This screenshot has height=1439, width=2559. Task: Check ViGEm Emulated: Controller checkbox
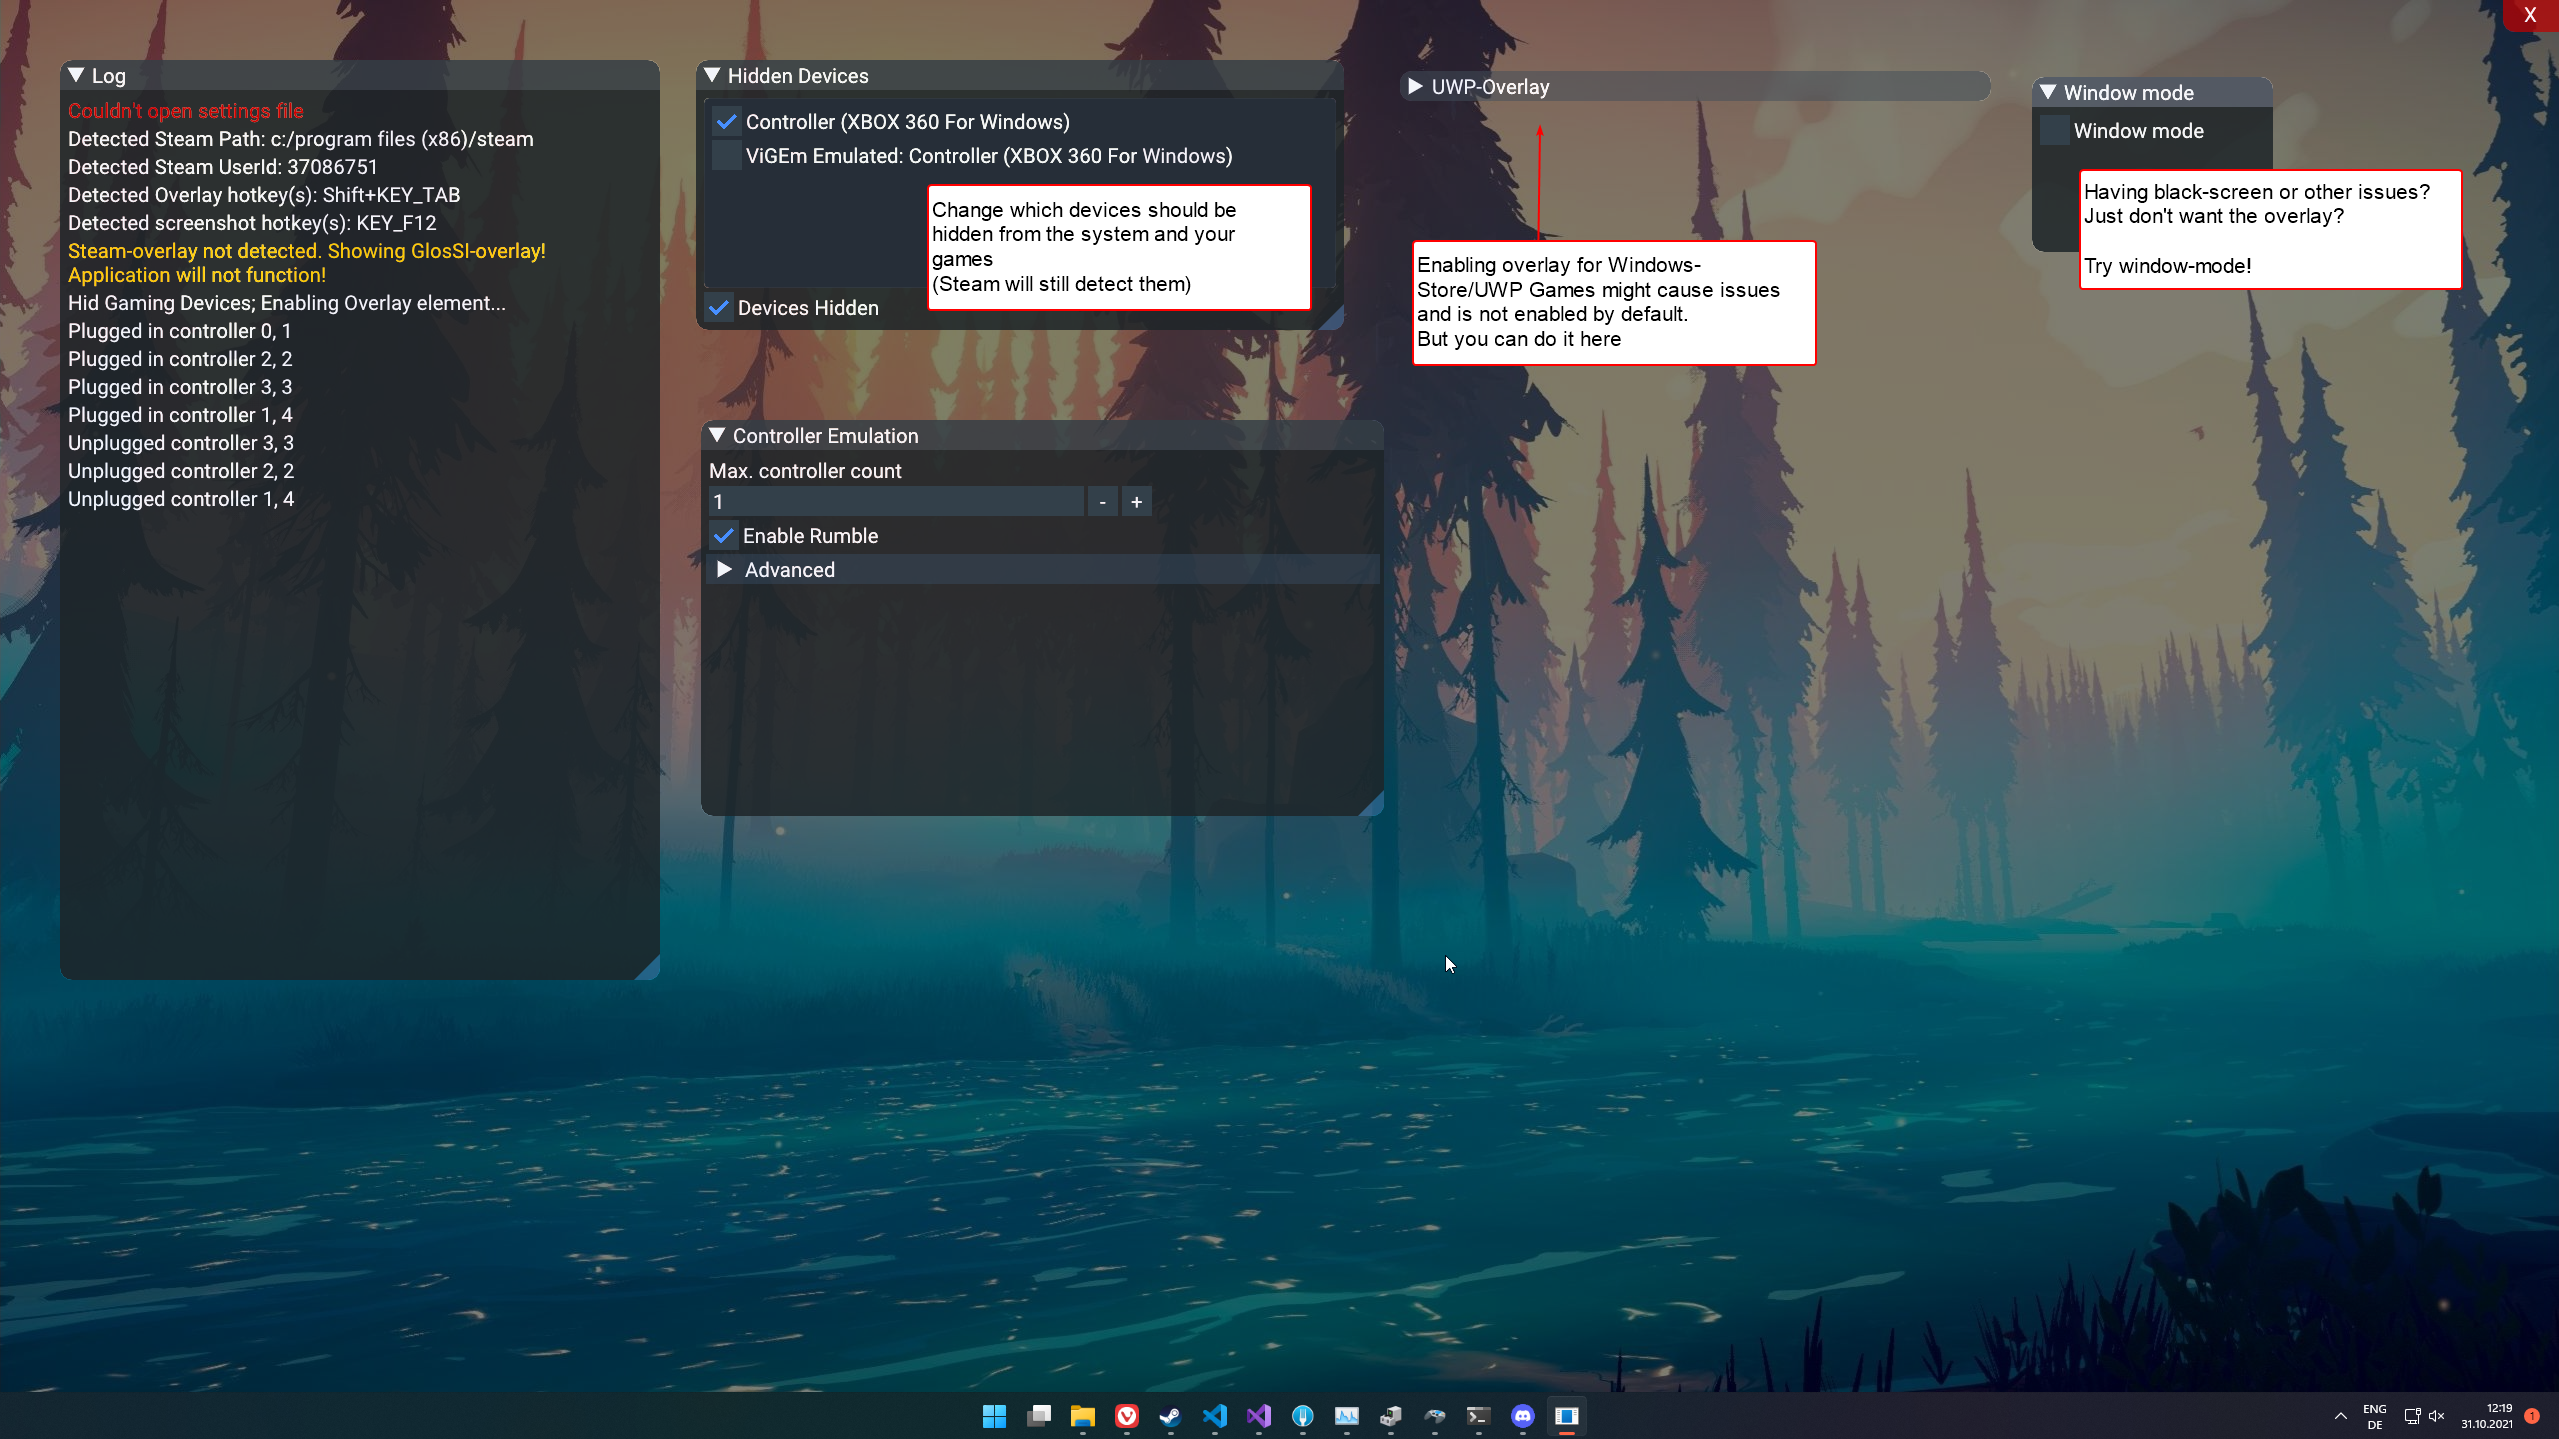tap(726, 156)
